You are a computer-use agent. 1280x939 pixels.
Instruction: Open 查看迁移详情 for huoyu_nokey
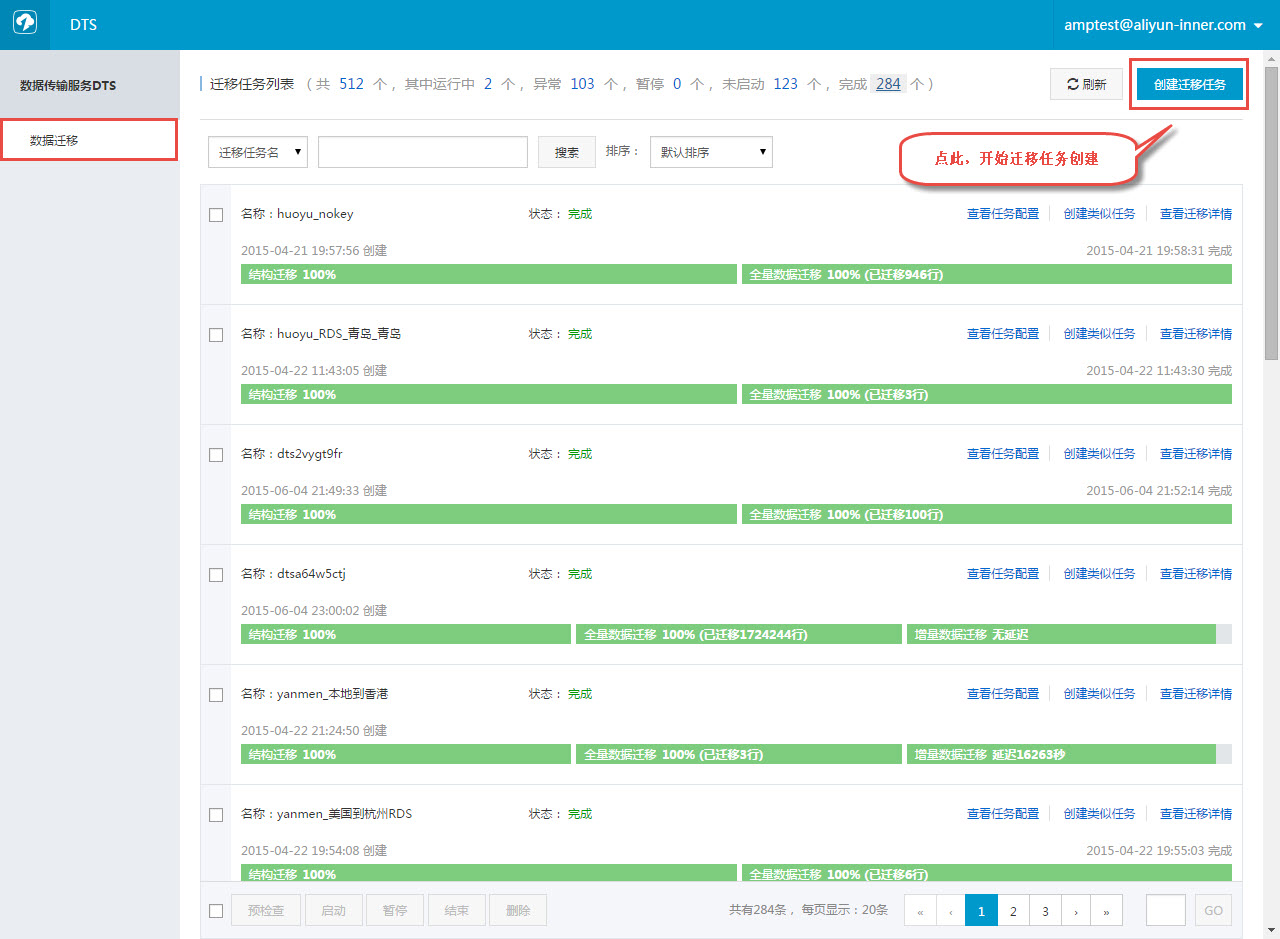pos(1196,214)
